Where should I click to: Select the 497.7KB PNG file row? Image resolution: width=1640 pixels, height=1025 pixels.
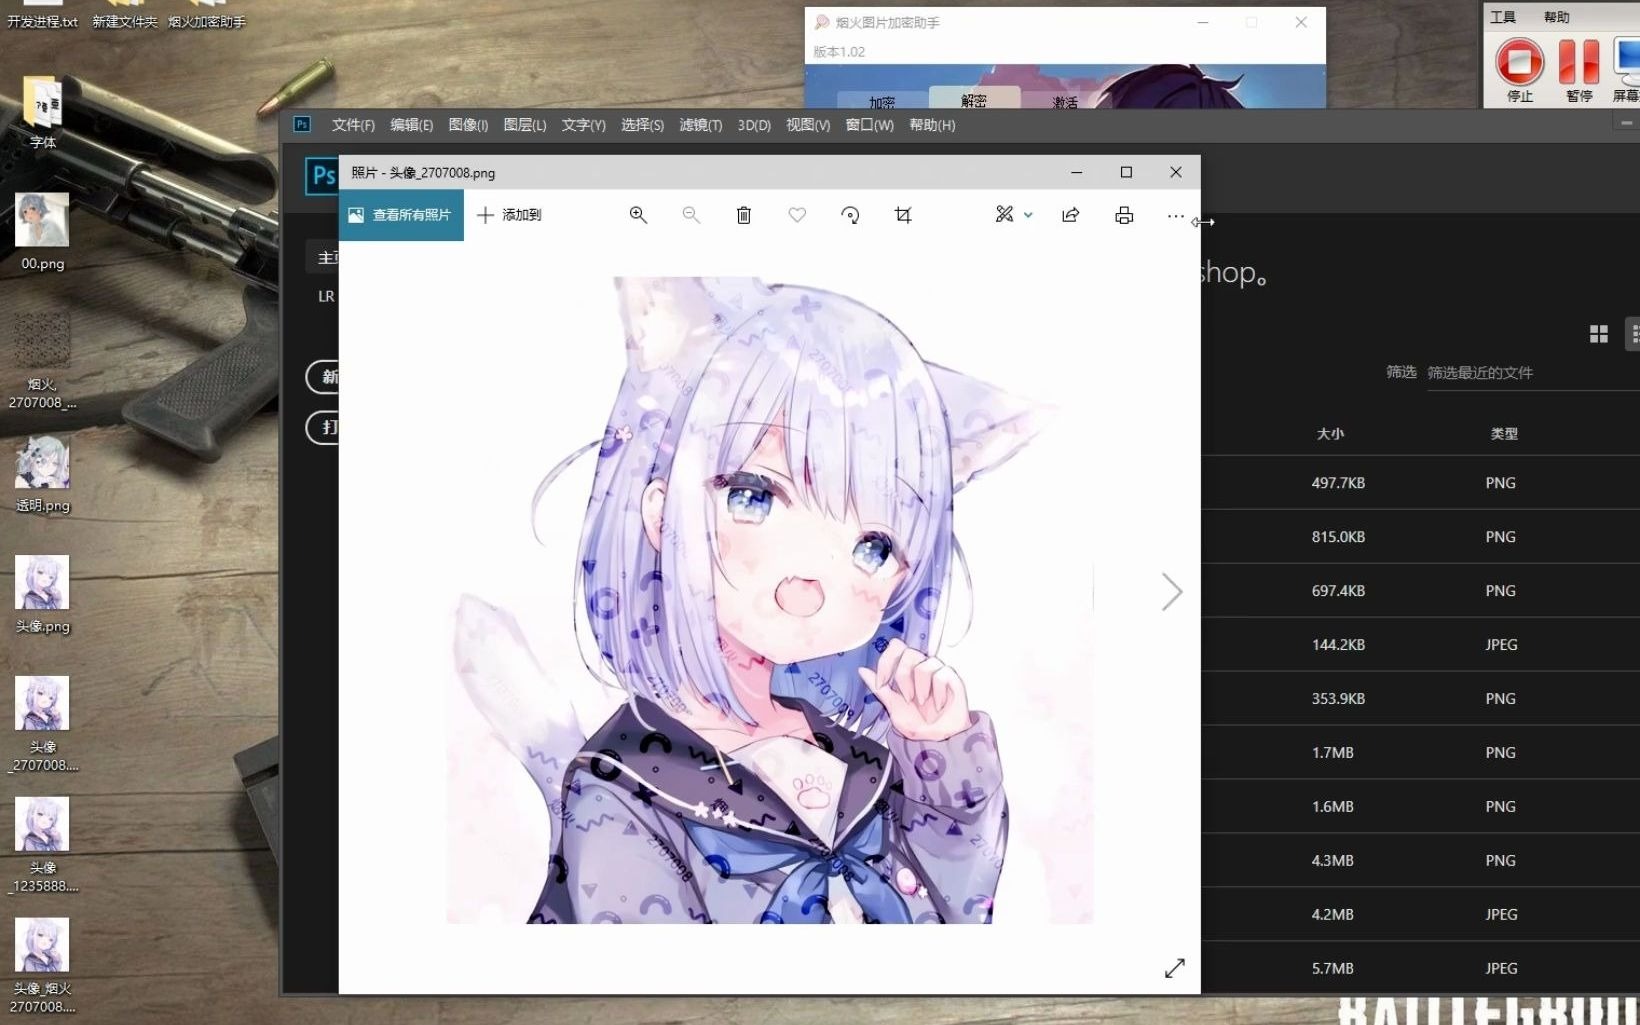(1420, 483)
